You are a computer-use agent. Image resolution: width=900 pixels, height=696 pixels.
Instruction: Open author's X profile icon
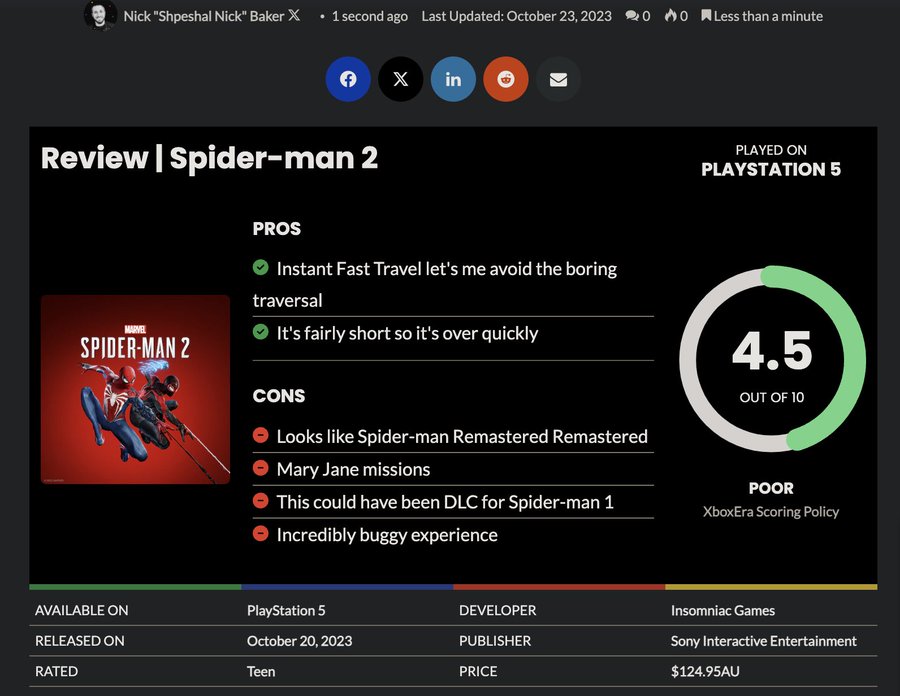(294, 15)
